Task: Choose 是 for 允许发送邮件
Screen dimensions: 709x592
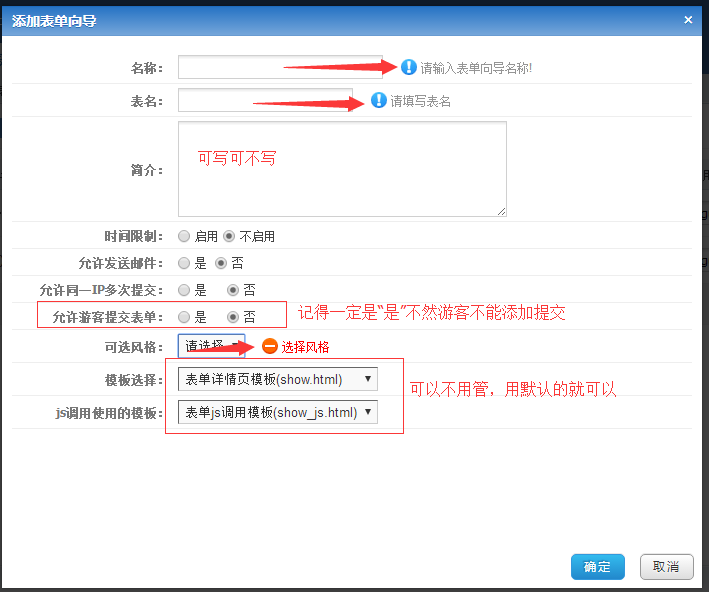Action: click(x=184, y=263)
